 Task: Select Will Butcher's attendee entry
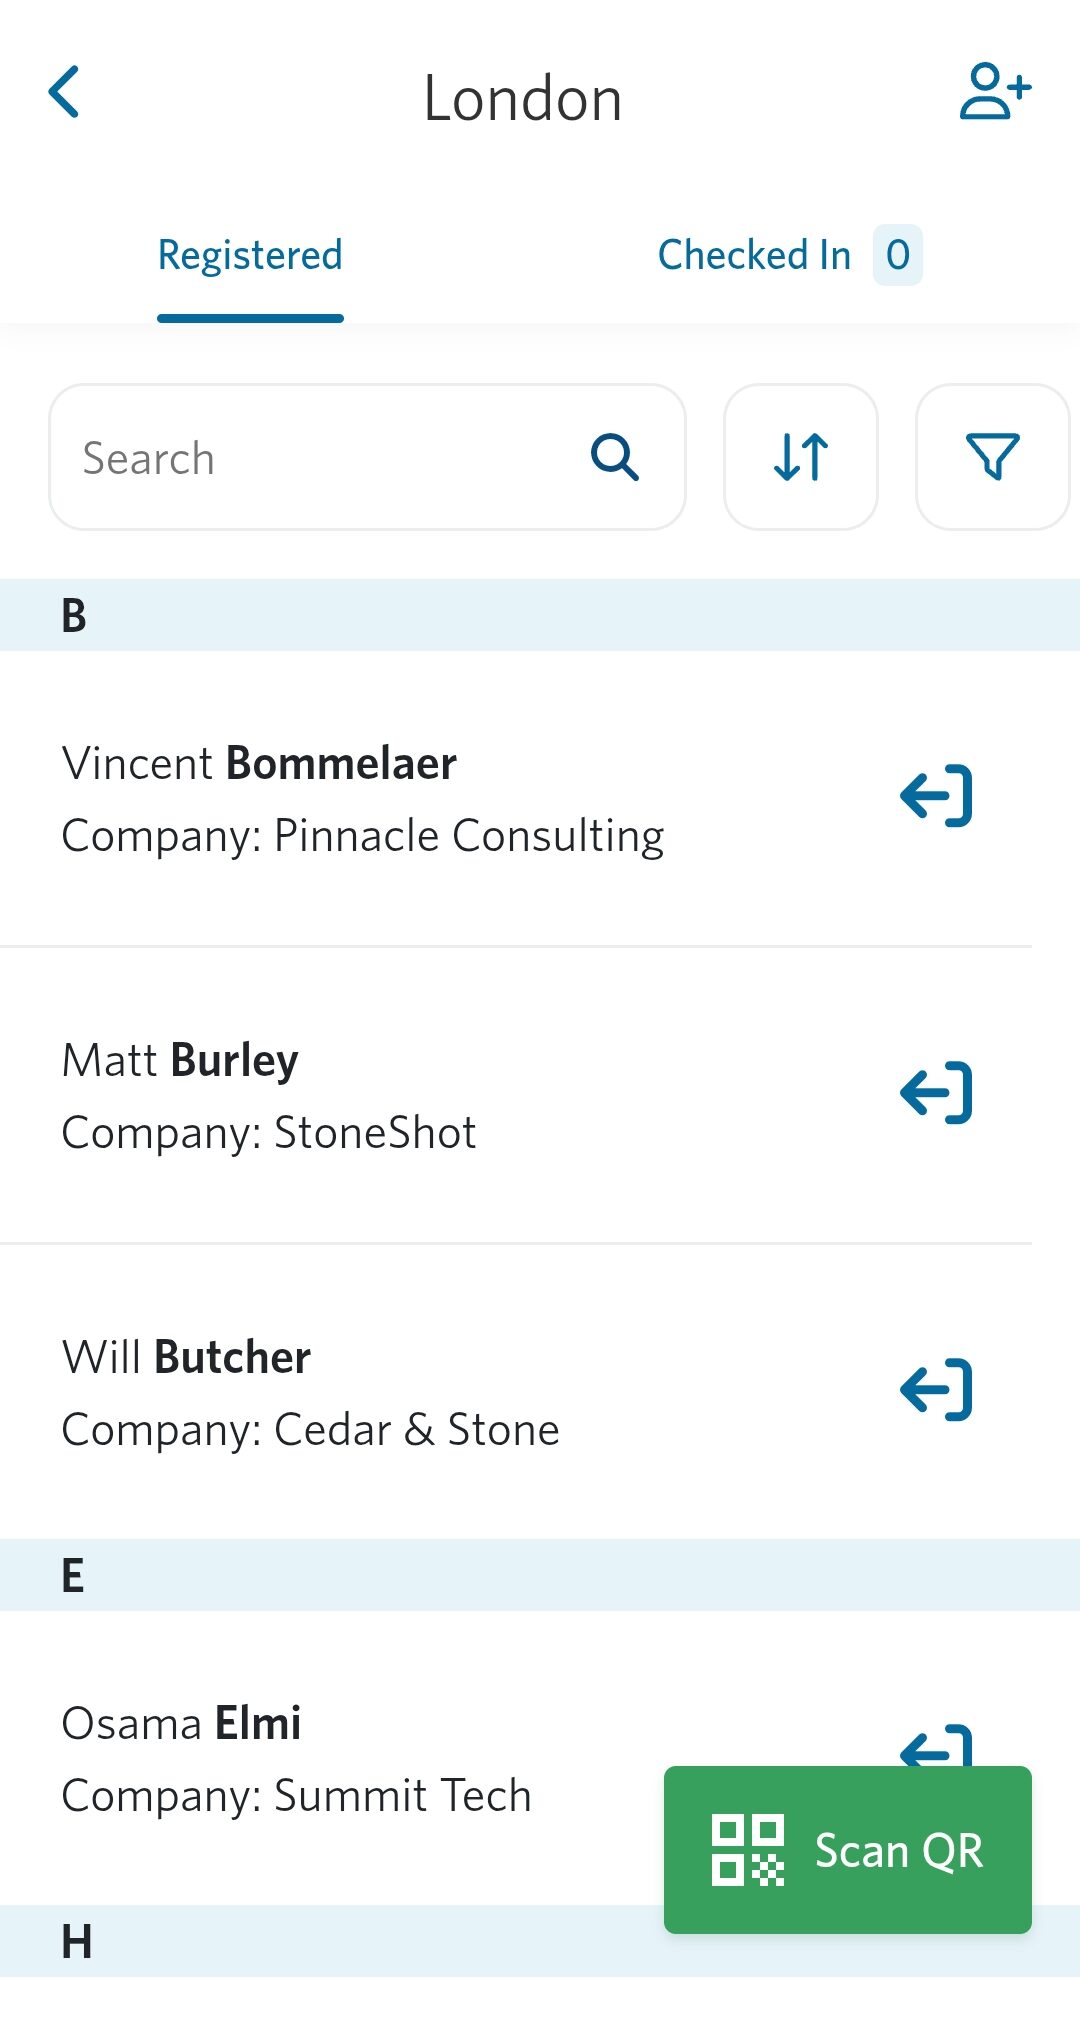click(x=310, y=1393)
